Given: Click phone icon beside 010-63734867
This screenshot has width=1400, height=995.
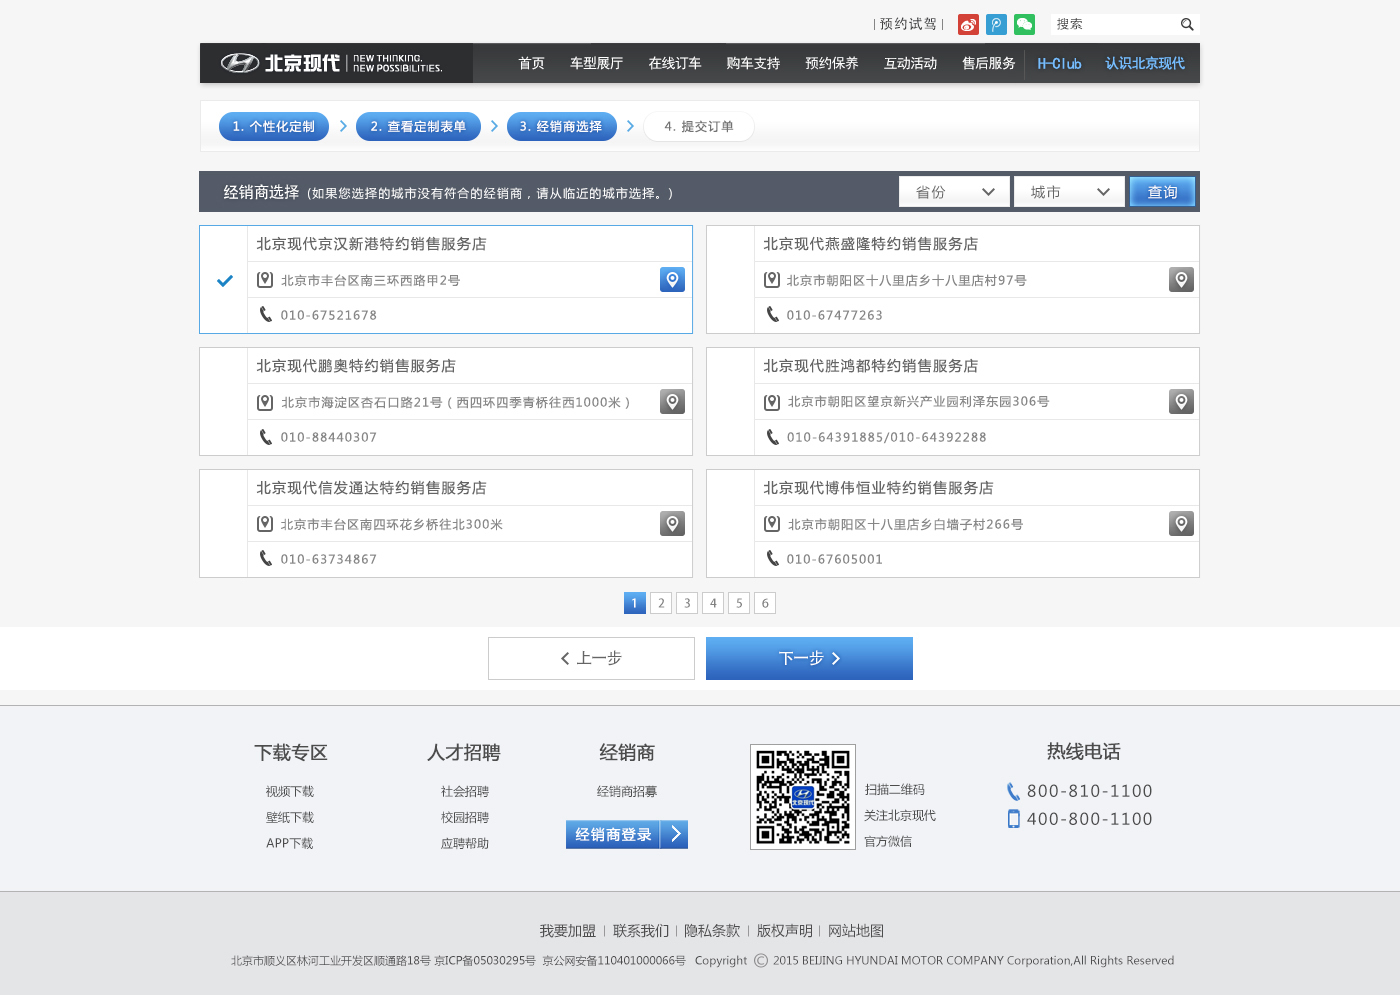Looking at the screenshot, I should click(x=265, y=558).
